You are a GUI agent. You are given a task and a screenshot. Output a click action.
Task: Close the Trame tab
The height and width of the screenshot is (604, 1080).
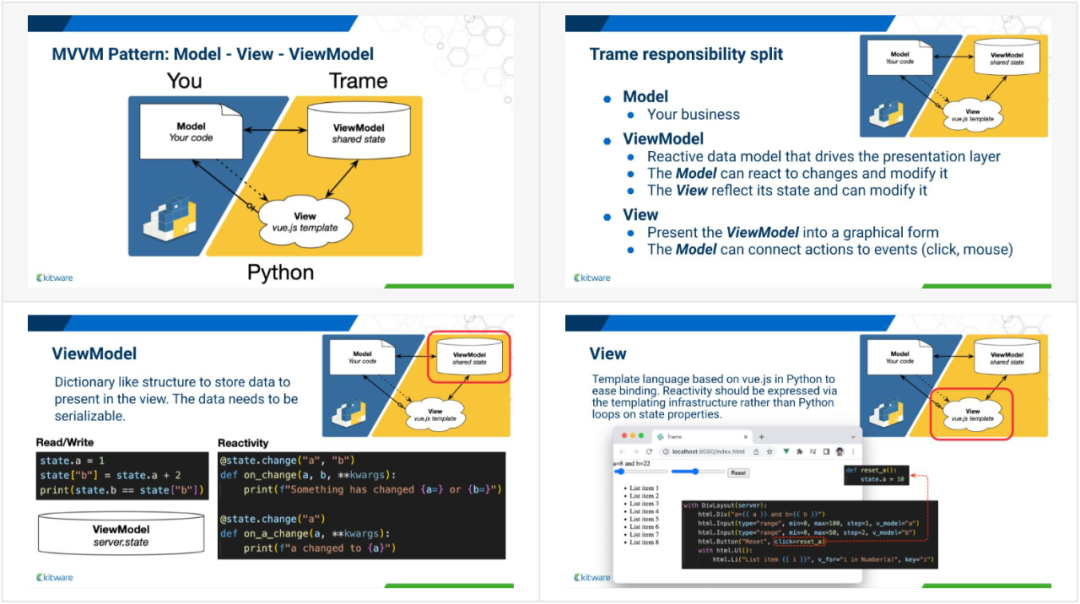click(746, 437)
